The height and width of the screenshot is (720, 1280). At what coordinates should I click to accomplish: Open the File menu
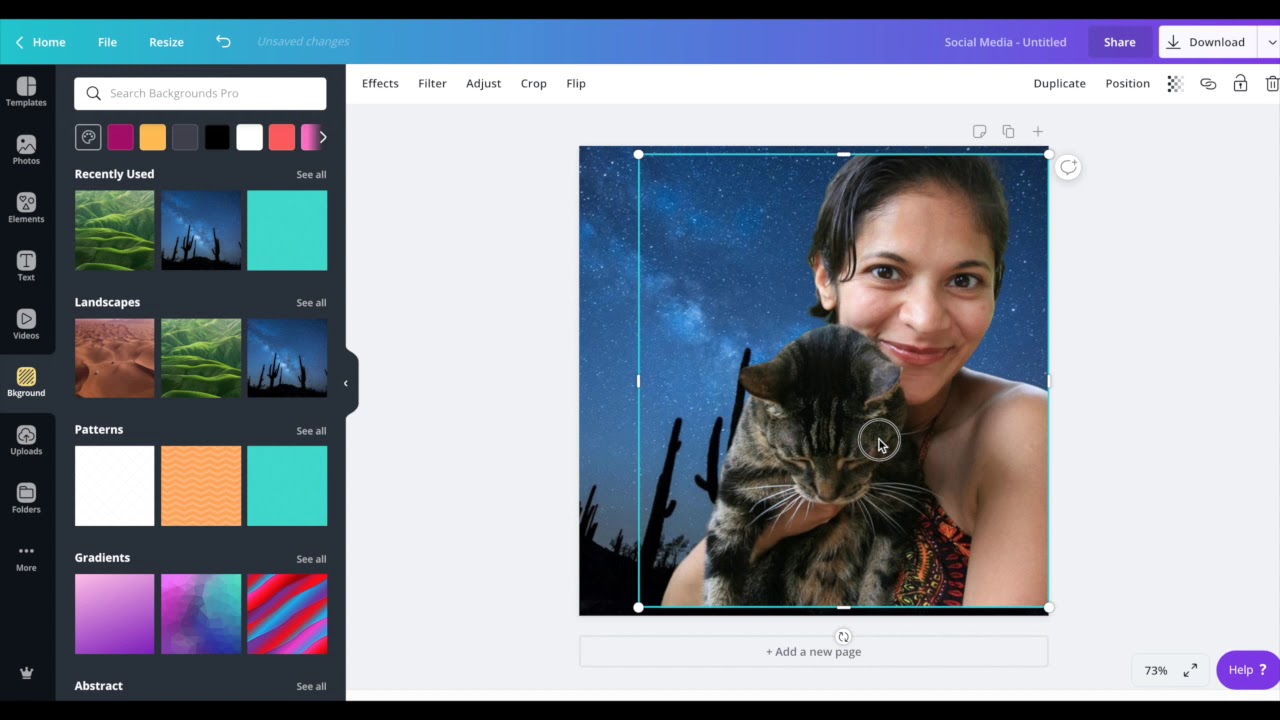[107, 42]
